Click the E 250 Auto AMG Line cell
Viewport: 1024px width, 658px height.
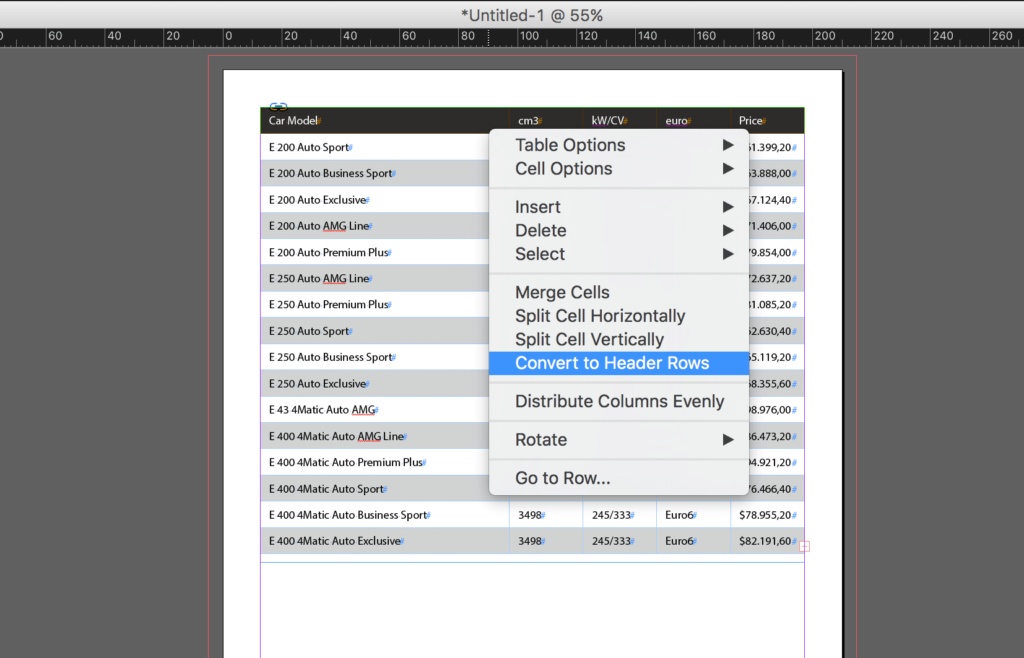coord(375,279)
